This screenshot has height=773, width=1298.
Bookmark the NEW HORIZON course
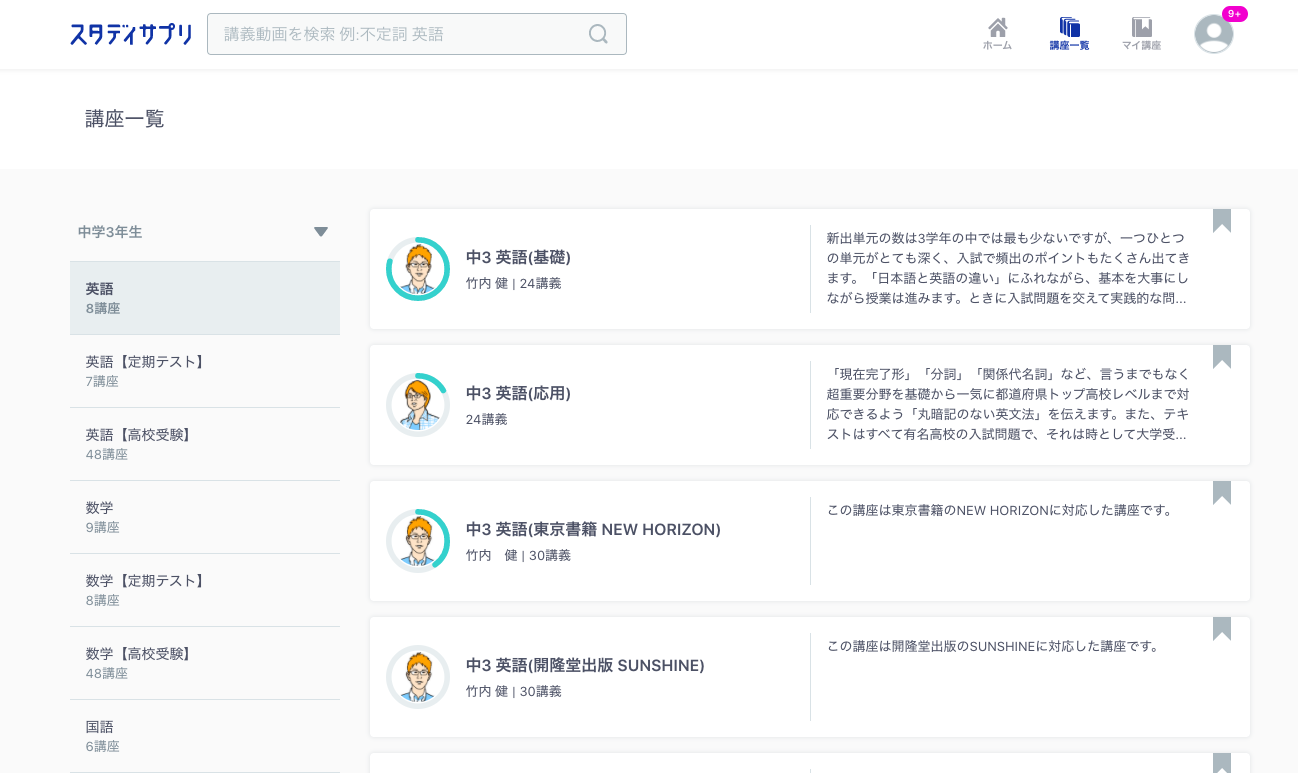[1222, 493]
